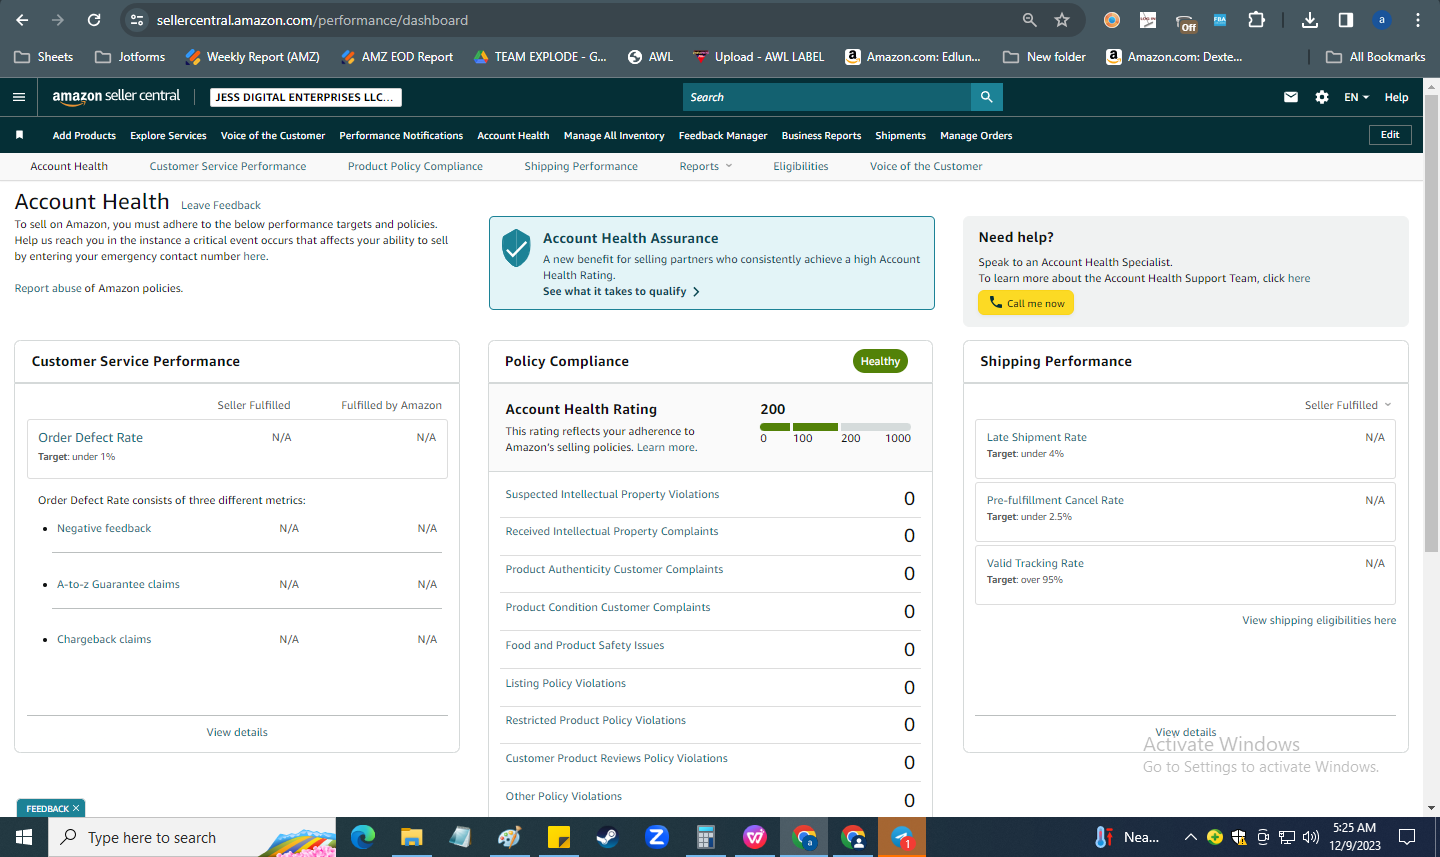1440x857 pixels.
Task: Close the FEEDBACK tab with its X
Action: [76, 808]
